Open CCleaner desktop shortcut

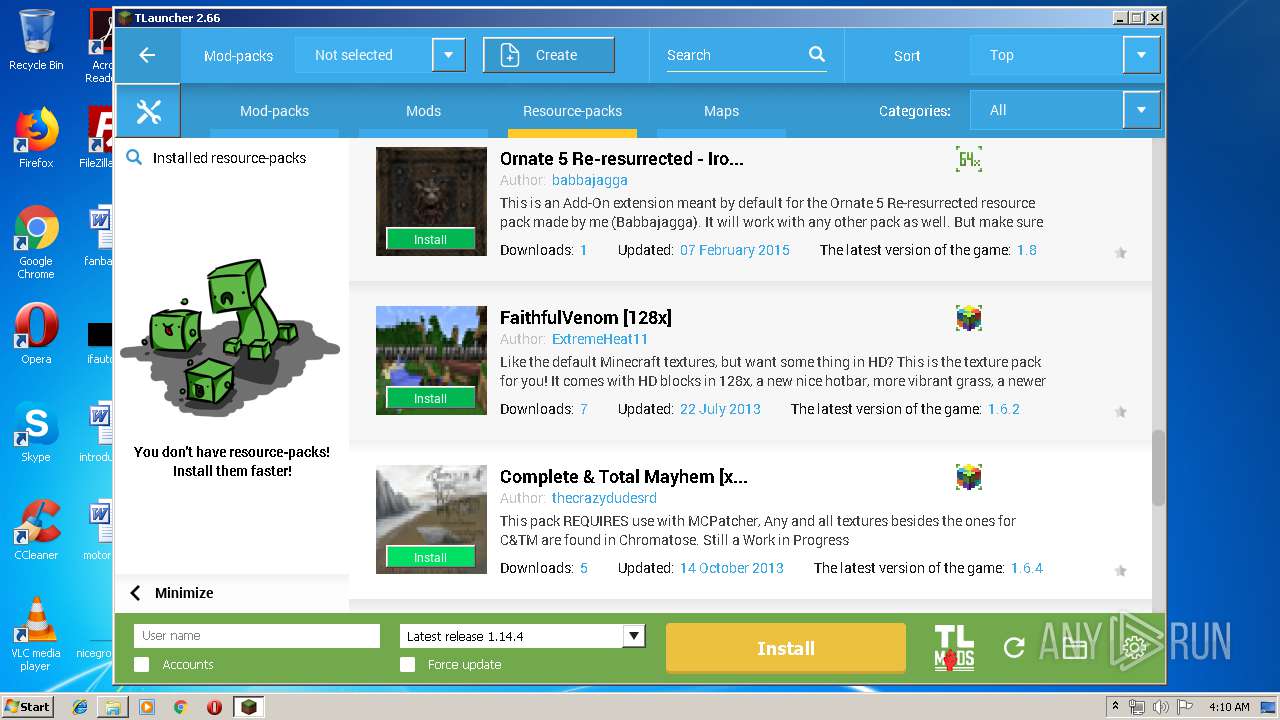coord(36,530)
